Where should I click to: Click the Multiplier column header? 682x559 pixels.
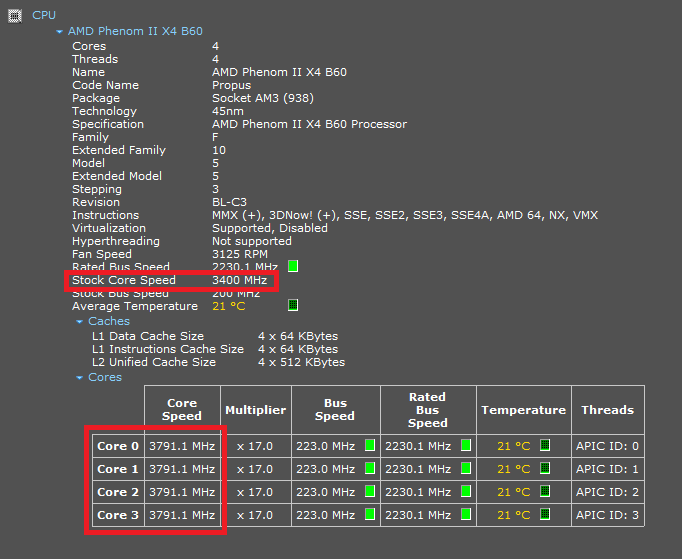click(256, 410)
